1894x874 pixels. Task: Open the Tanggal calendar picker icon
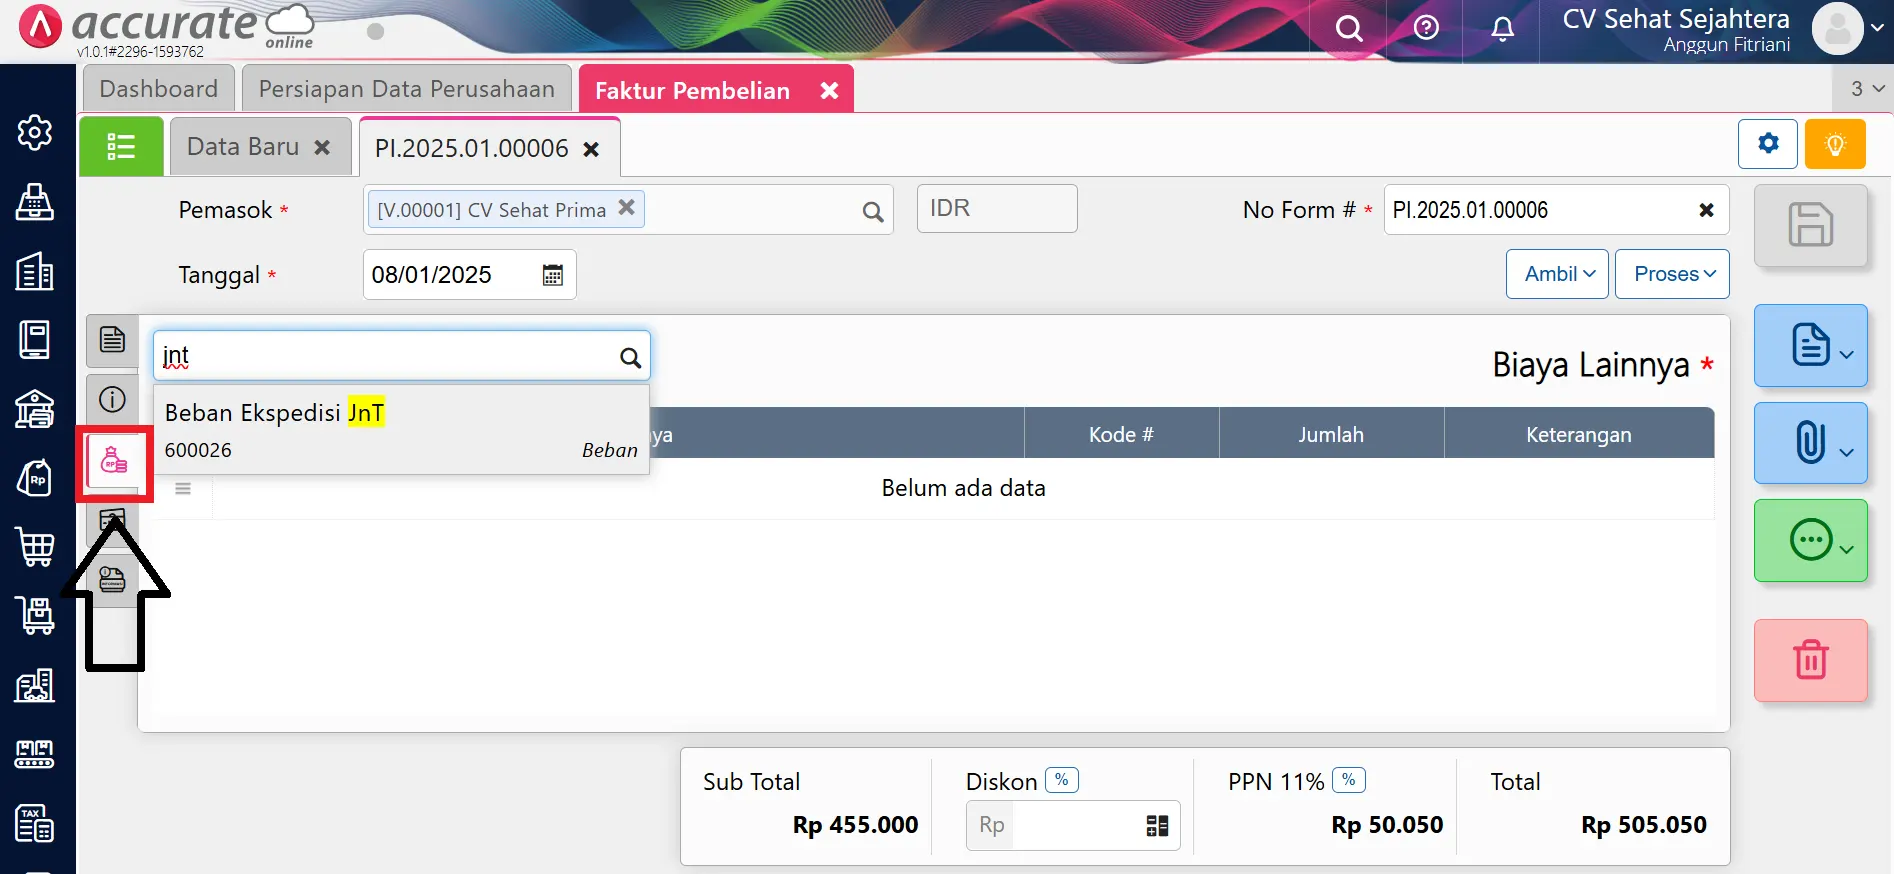[553, 275]
